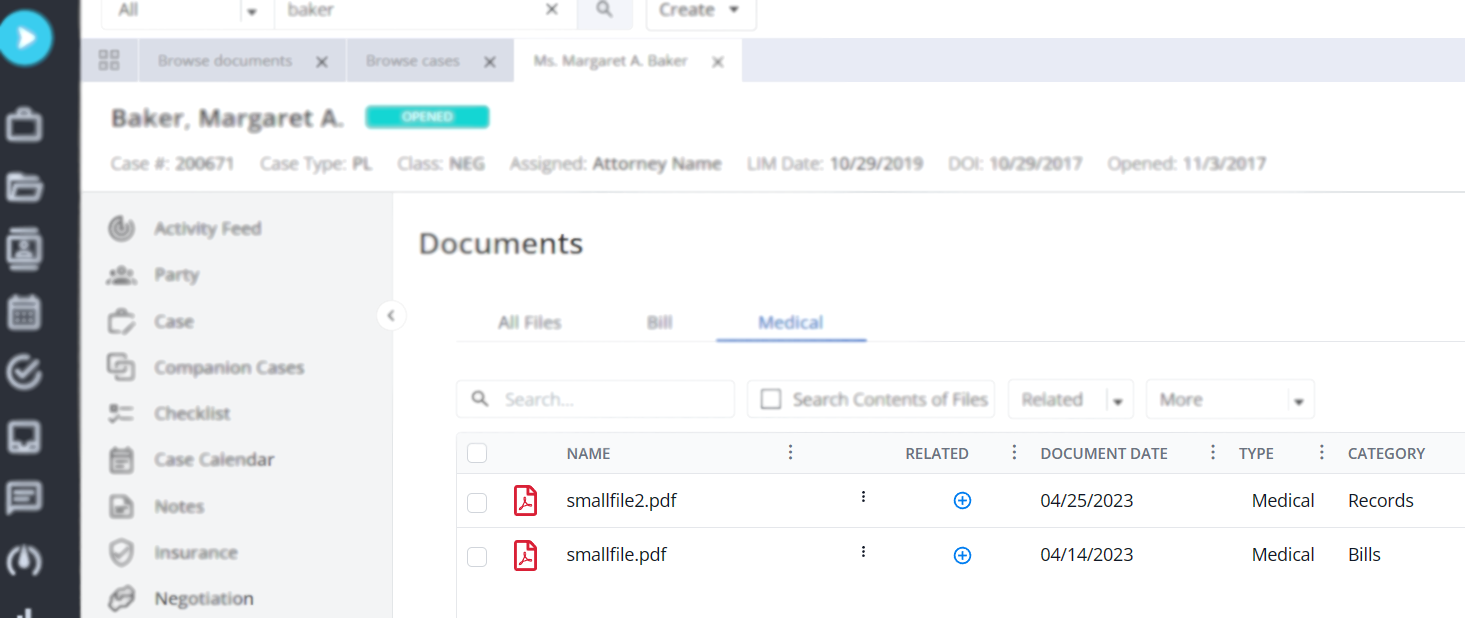Click plus icon in smallfile.pdf Related column
This screenshot has width=1465, height=618.
point(962,555)
